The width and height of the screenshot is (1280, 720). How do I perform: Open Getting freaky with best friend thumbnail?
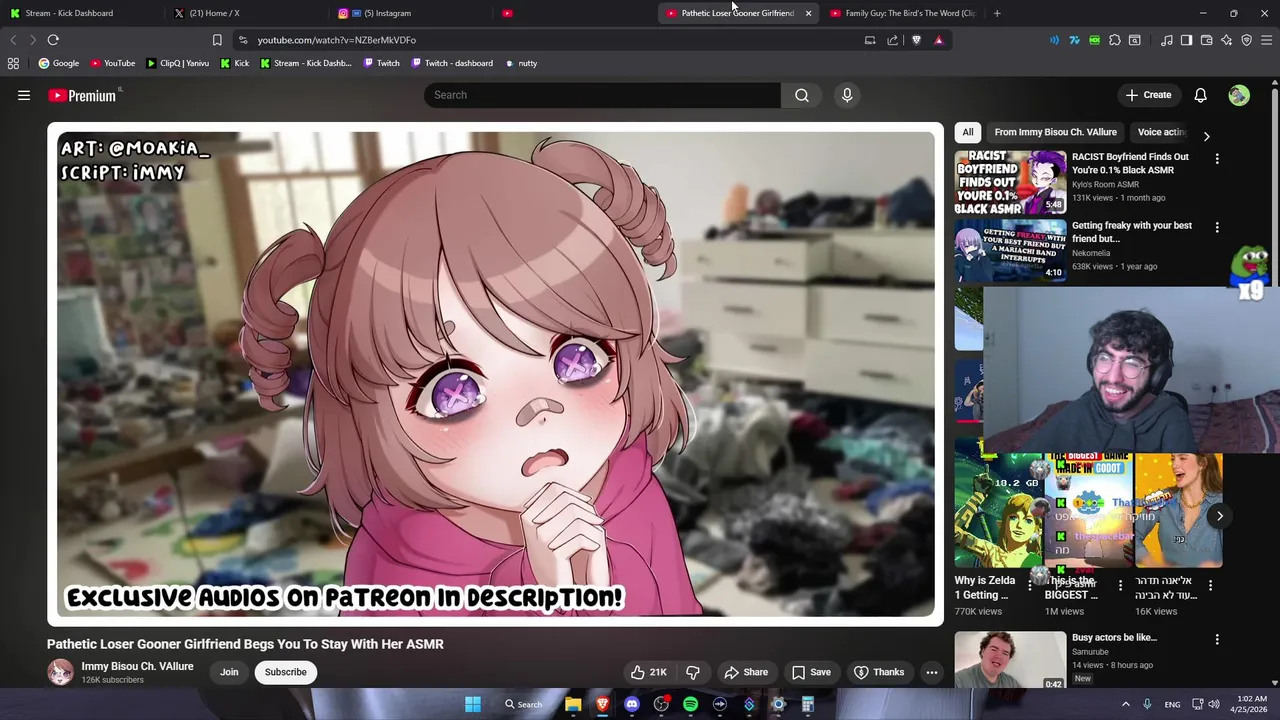(x=1010, y=251)
